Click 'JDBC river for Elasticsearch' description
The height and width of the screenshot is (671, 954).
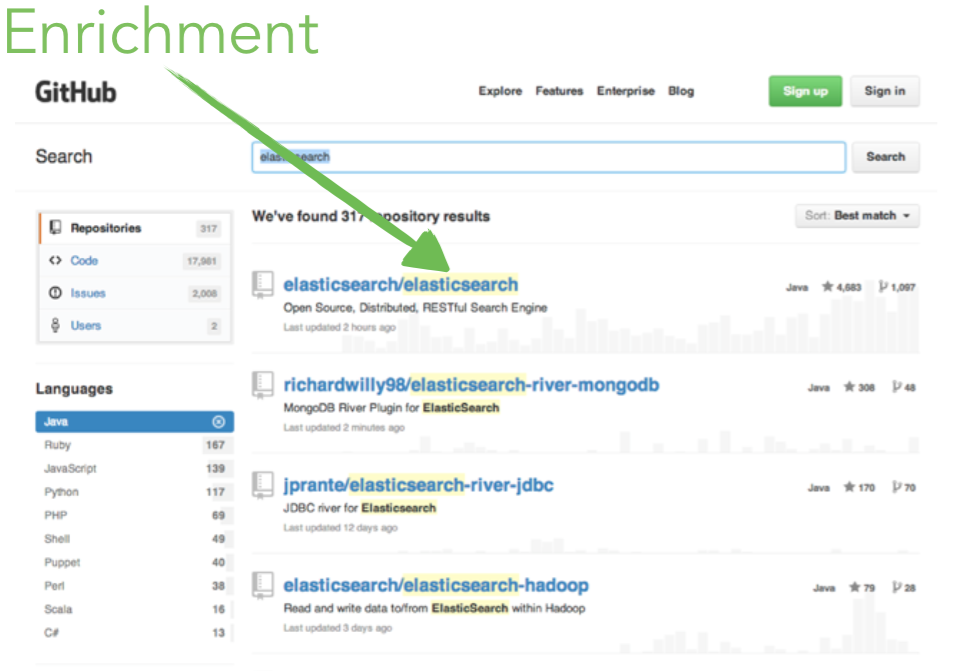click(360, 508)
